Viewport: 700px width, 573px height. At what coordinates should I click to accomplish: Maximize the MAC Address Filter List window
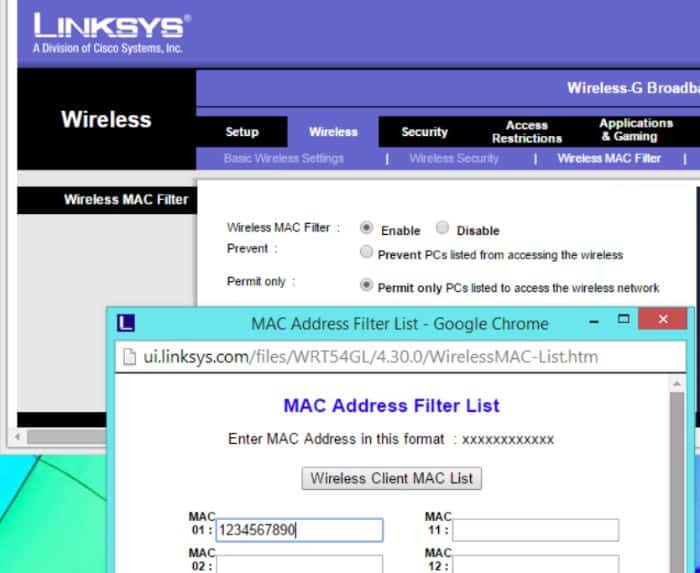[x=623, y=319]
